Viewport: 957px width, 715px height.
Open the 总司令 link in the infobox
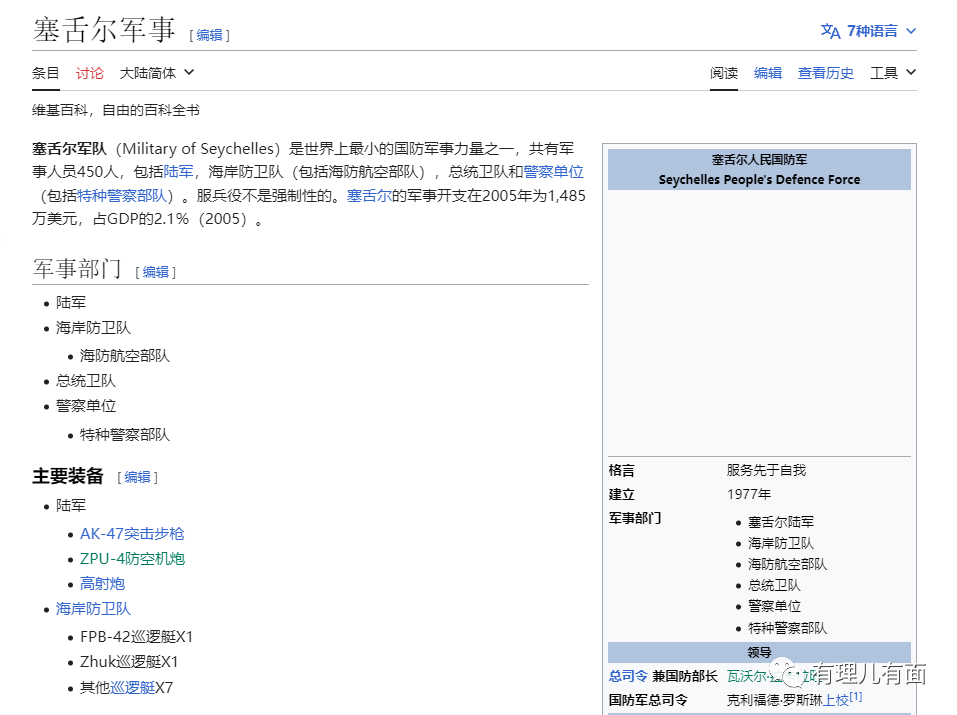627,675
